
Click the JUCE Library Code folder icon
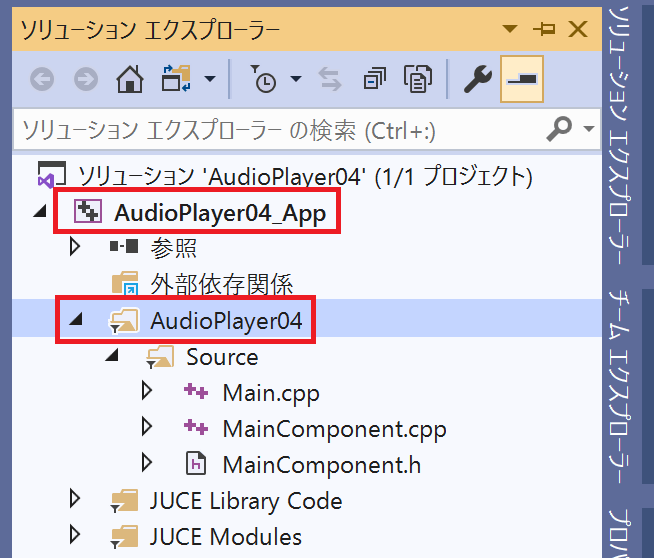124,500
